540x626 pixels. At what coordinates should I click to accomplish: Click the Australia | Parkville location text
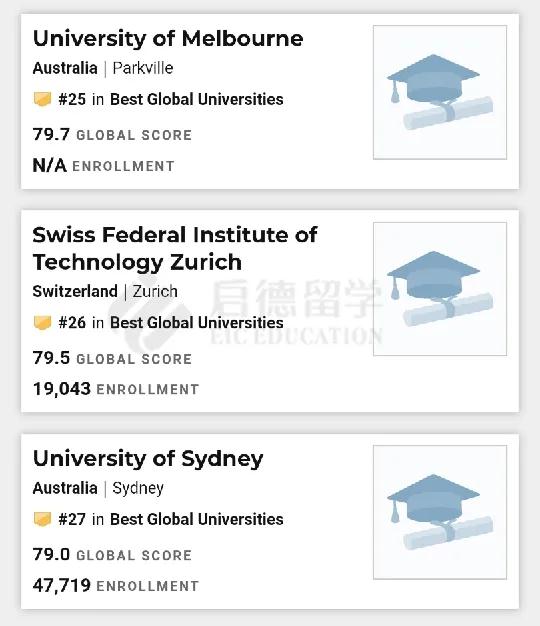tap(103, 68)
